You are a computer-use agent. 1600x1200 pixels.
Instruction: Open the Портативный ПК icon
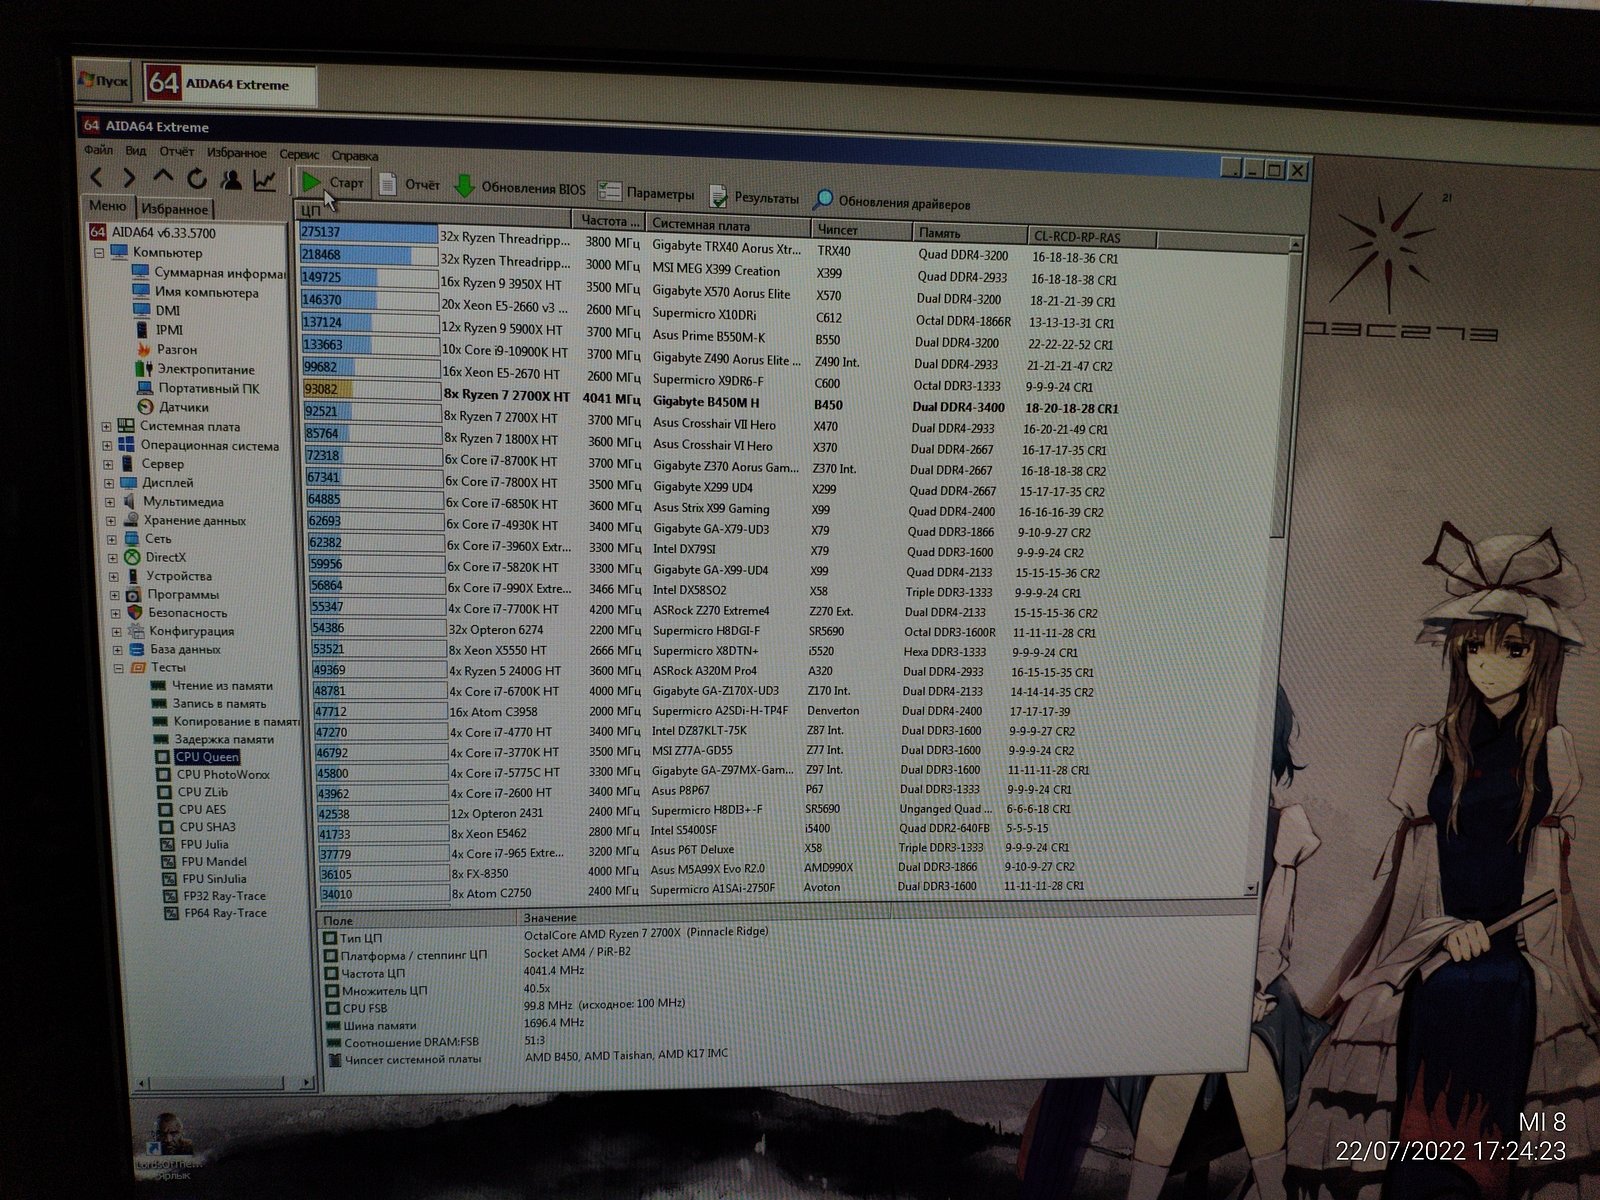click(x=145, y=388)
